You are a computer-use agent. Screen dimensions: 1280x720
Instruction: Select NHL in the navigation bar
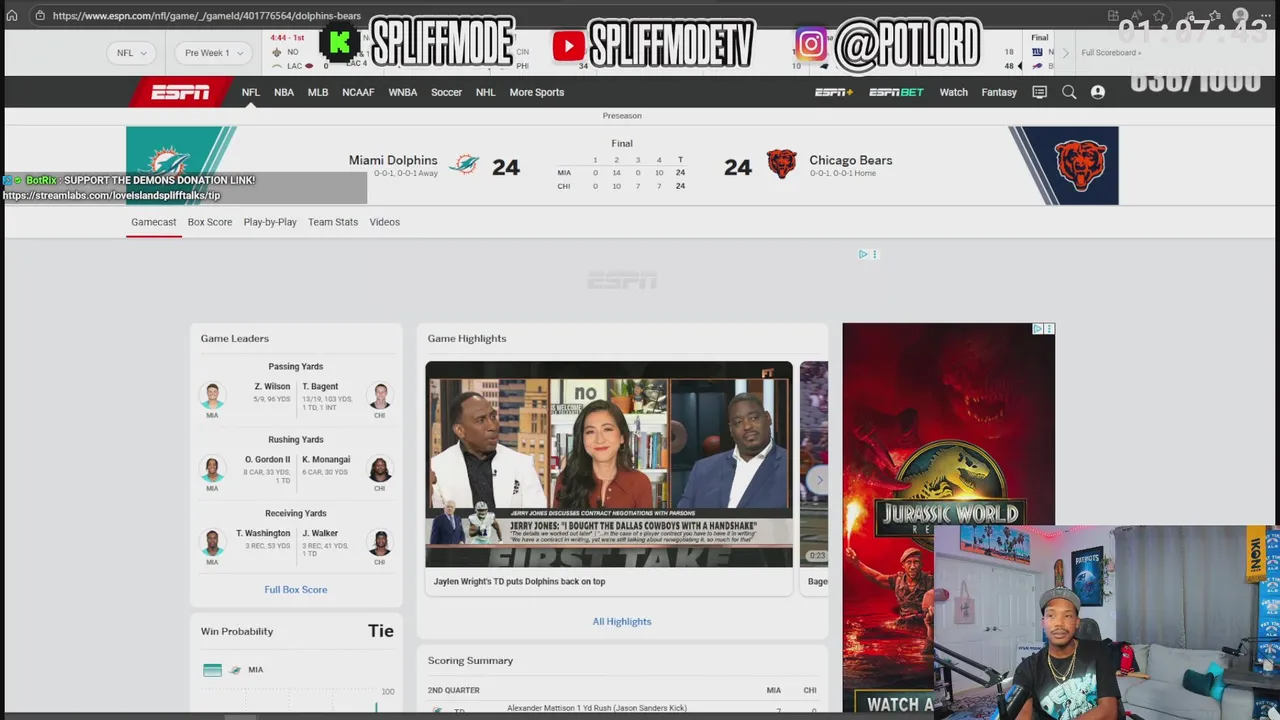[485, 92]
